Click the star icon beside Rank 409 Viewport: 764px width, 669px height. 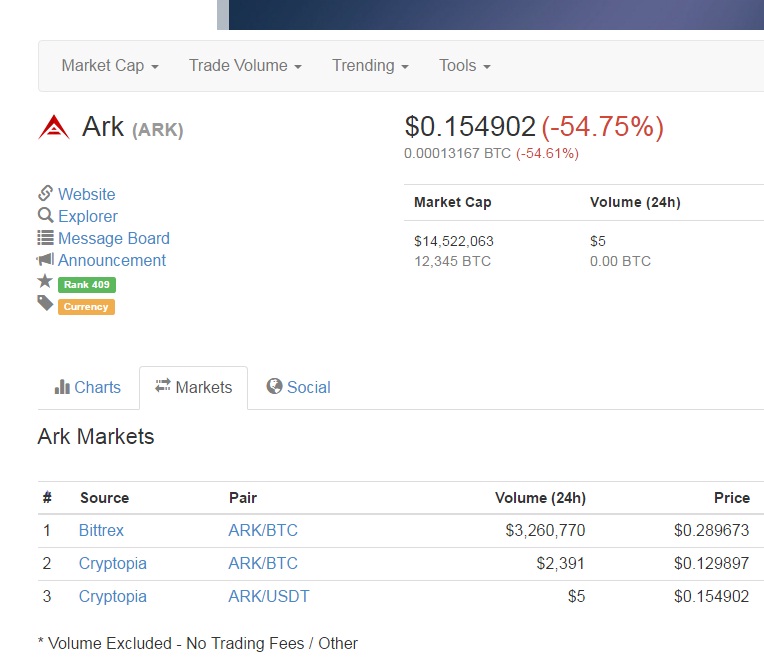pos(45,281)
